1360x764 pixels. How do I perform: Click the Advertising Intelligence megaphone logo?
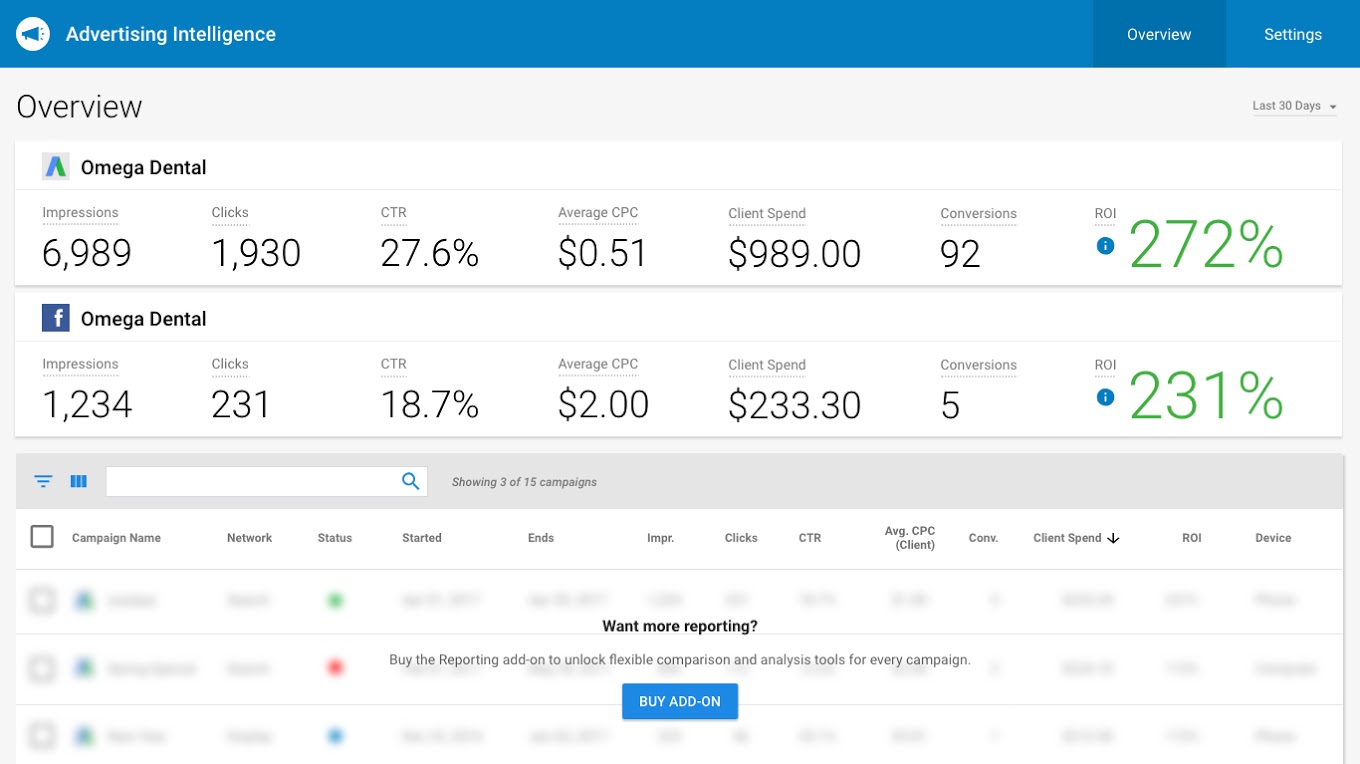coord(33,34)
